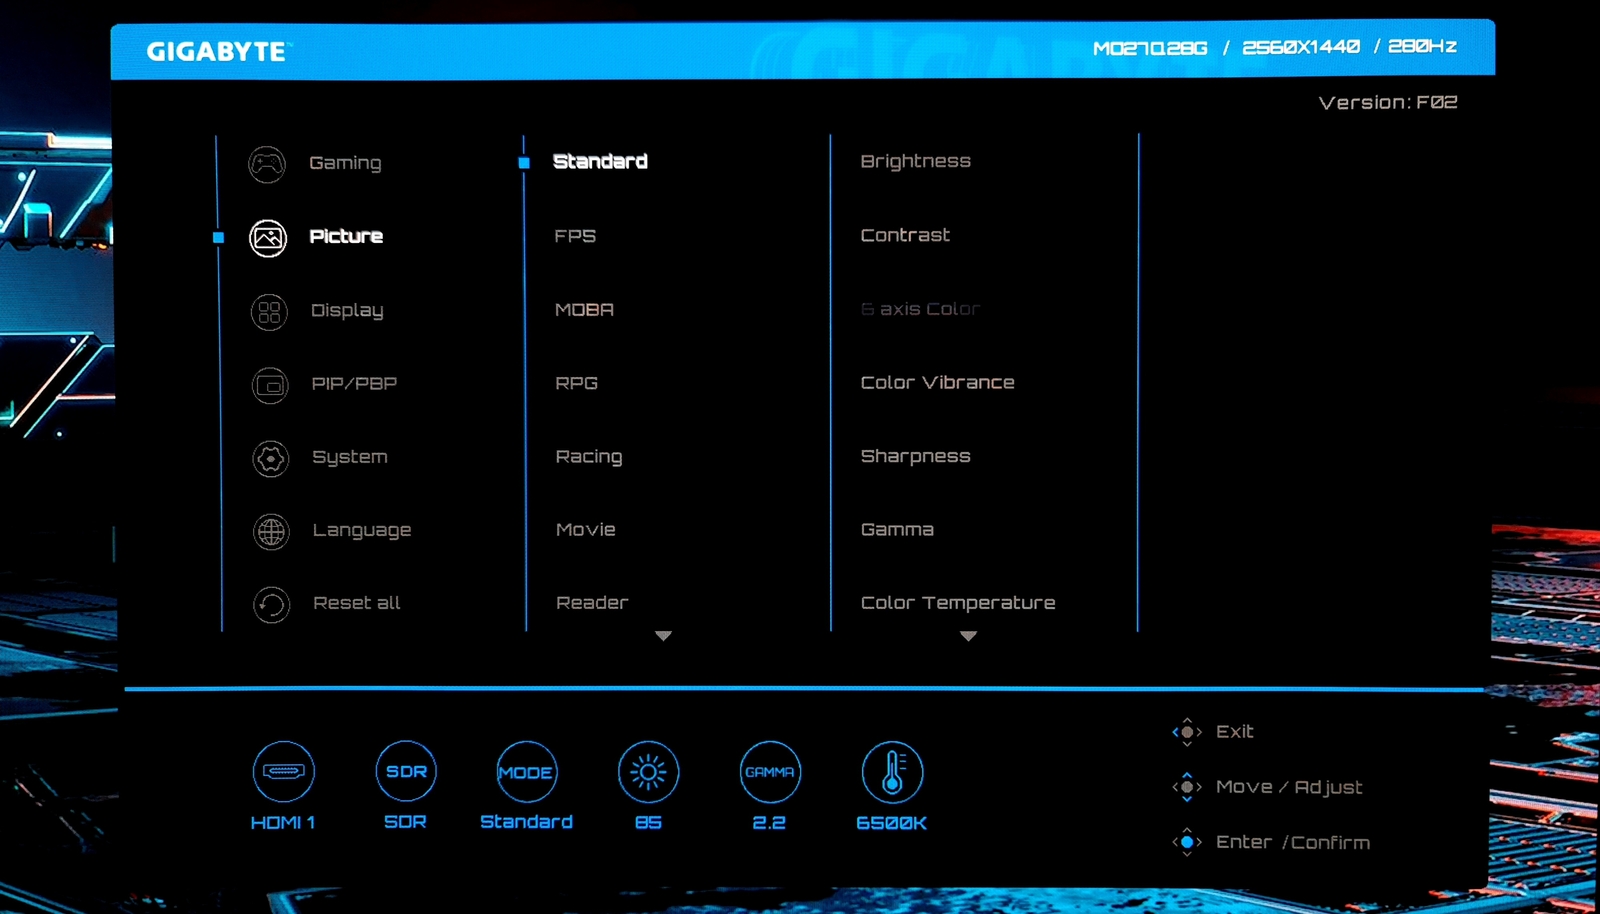Screen dimensions: 1600x914
Task: Click the grayed 6 axis Color option
Action: click(x=920, y=309)
